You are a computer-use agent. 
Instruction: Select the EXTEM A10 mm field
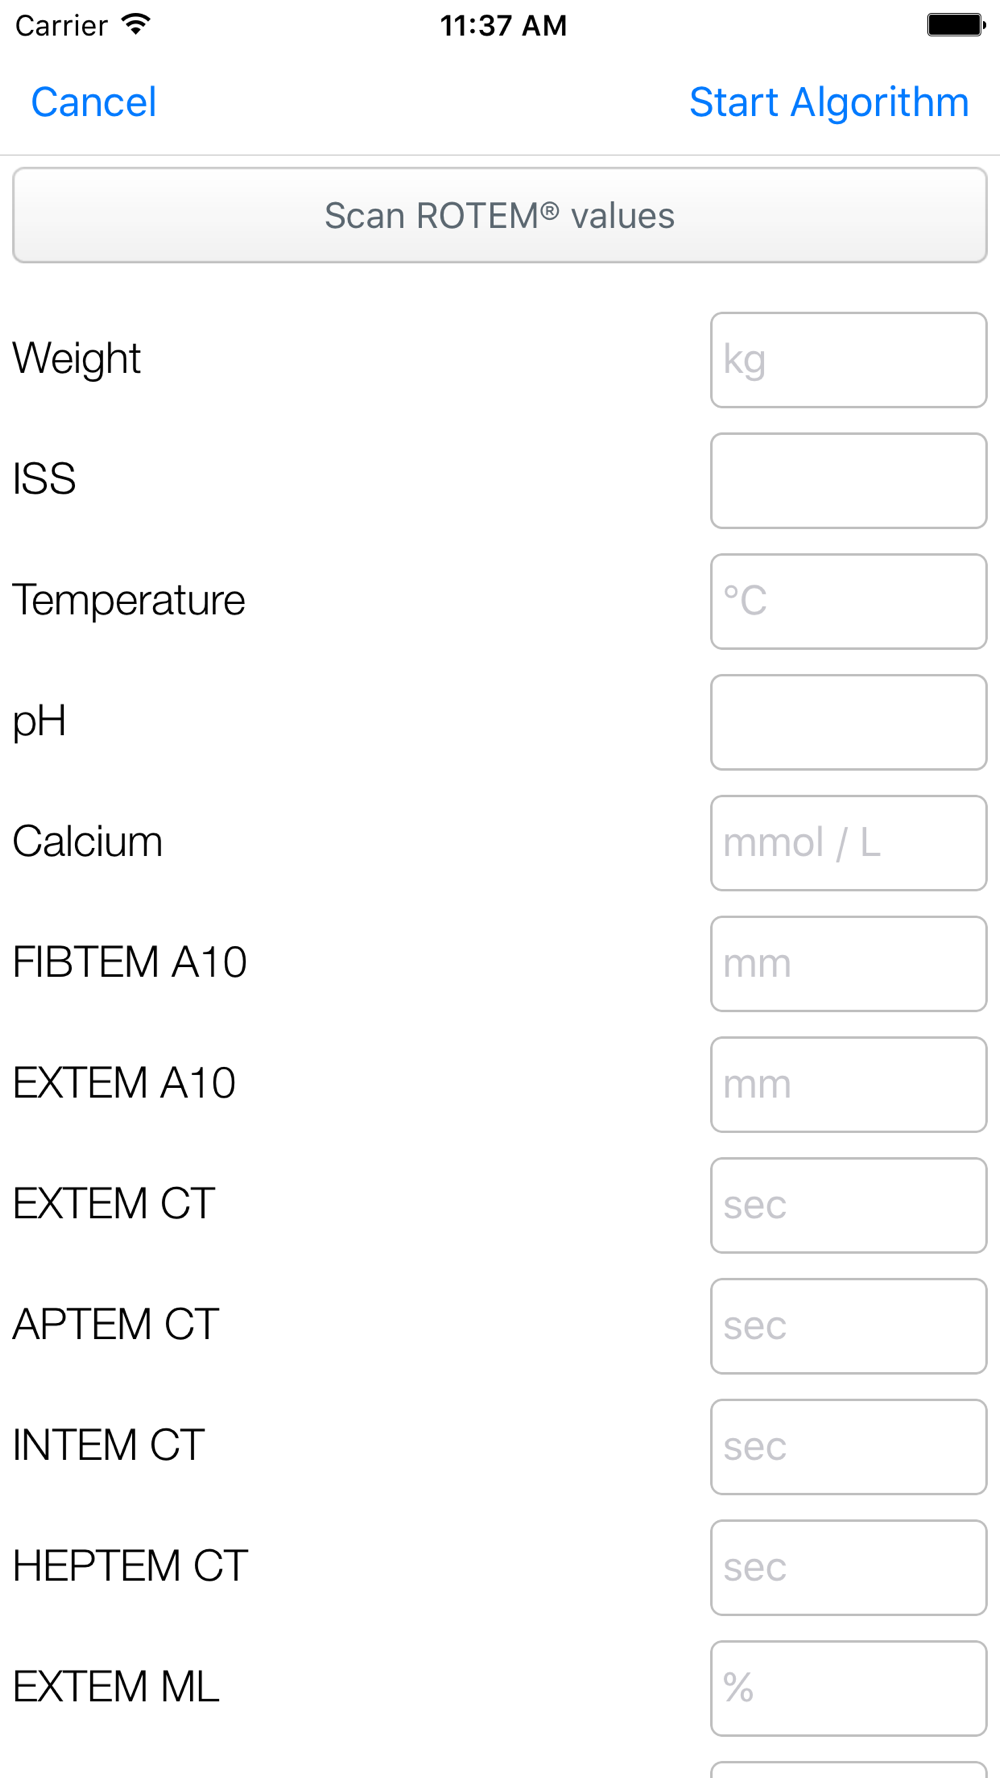pos(848,1085)
